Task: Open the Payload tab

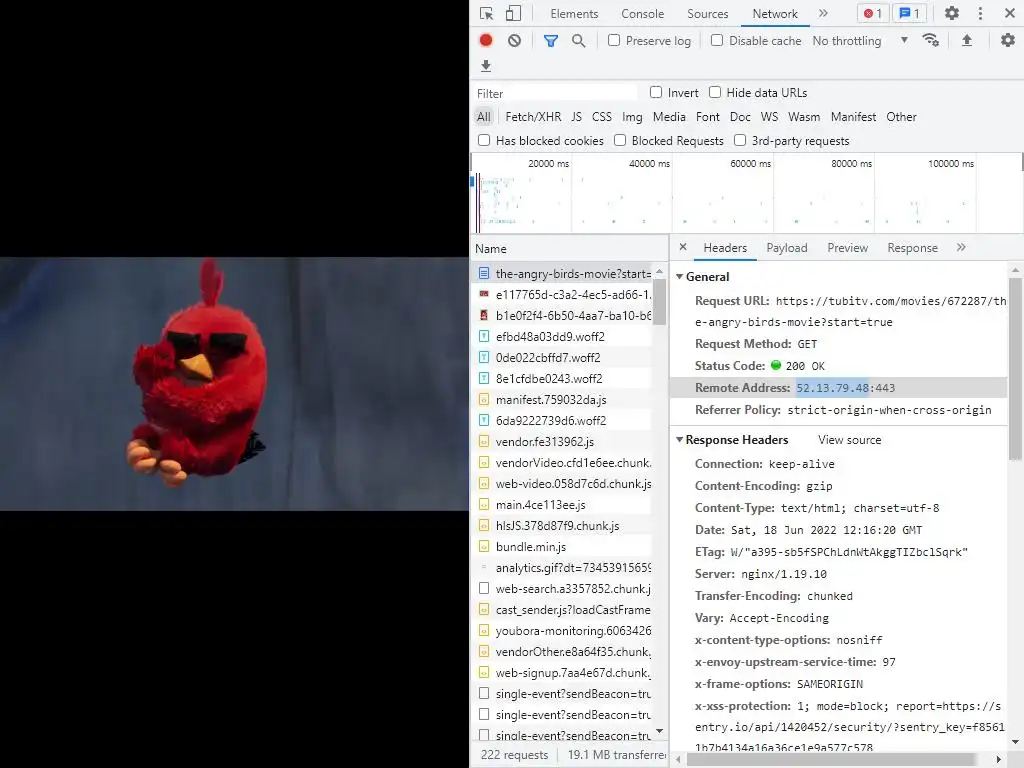Action: pyautogui.click(x=787, y=248)
